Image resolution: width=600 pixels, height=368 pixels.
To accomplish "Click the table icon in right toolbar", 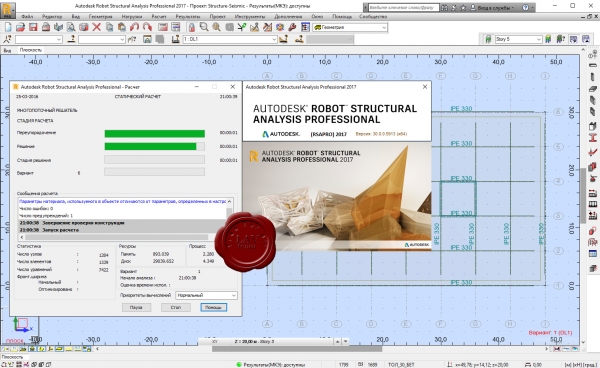I will [x=593, y=254].
